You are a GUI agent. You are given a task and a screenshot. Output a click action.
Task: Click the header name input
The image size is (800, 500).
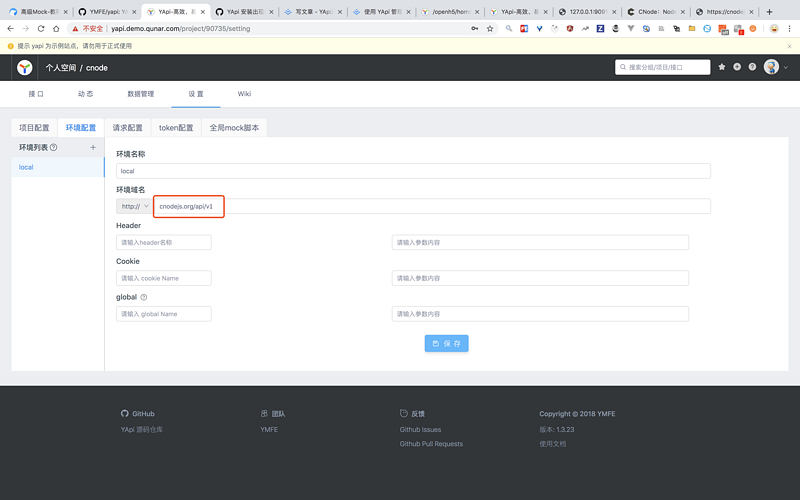pos(164,242)
